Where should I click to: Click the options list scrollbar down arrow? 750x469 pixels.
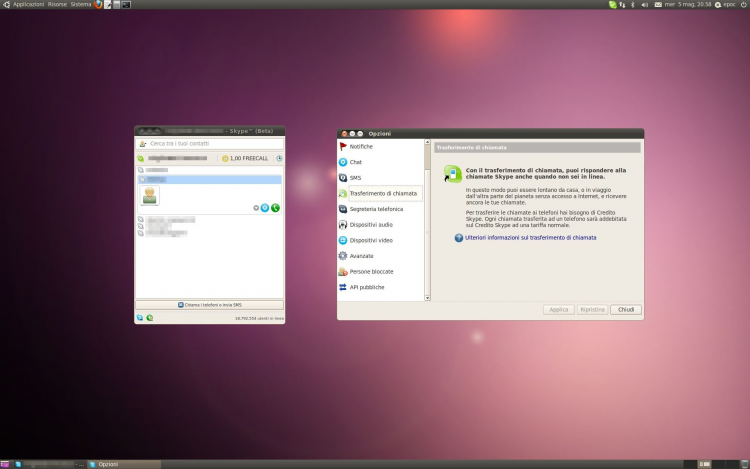(x=427, y=298)
